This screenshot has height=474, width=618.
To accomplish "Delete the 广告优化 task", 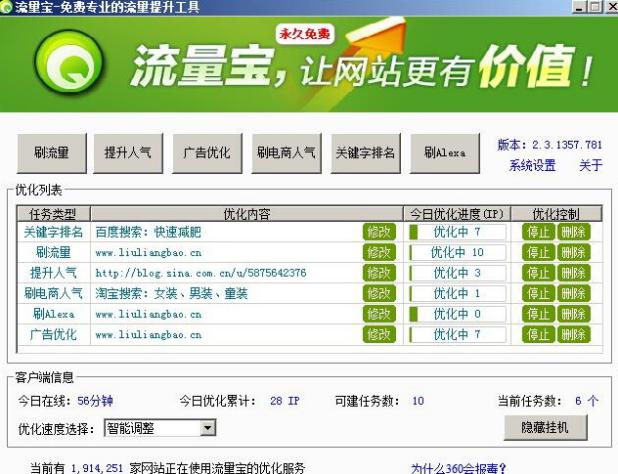I will click(x=573, y=335).
